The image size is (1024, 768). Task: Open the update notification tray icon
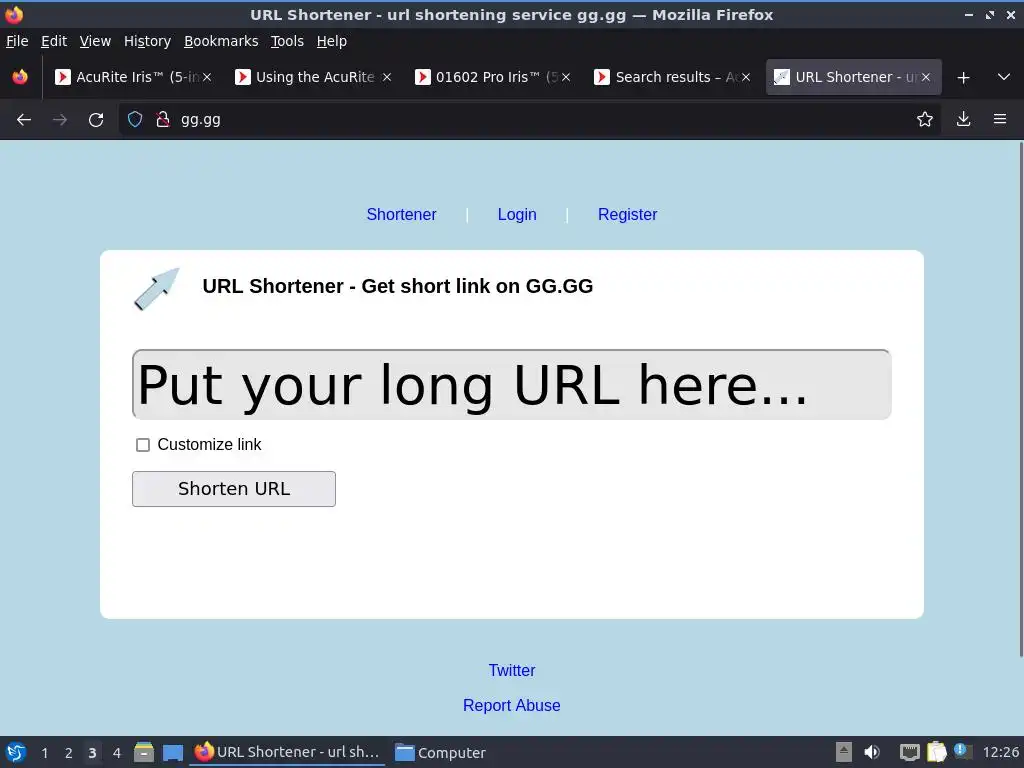pos(963,751)
